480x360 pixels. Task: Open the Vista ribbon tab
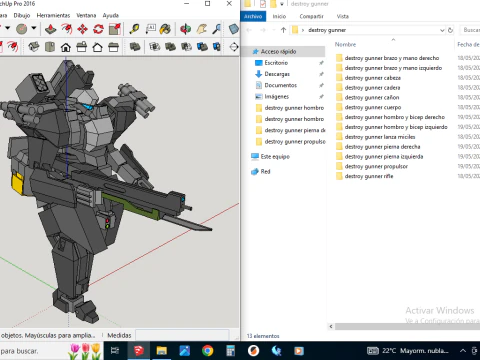pos(343,16)
